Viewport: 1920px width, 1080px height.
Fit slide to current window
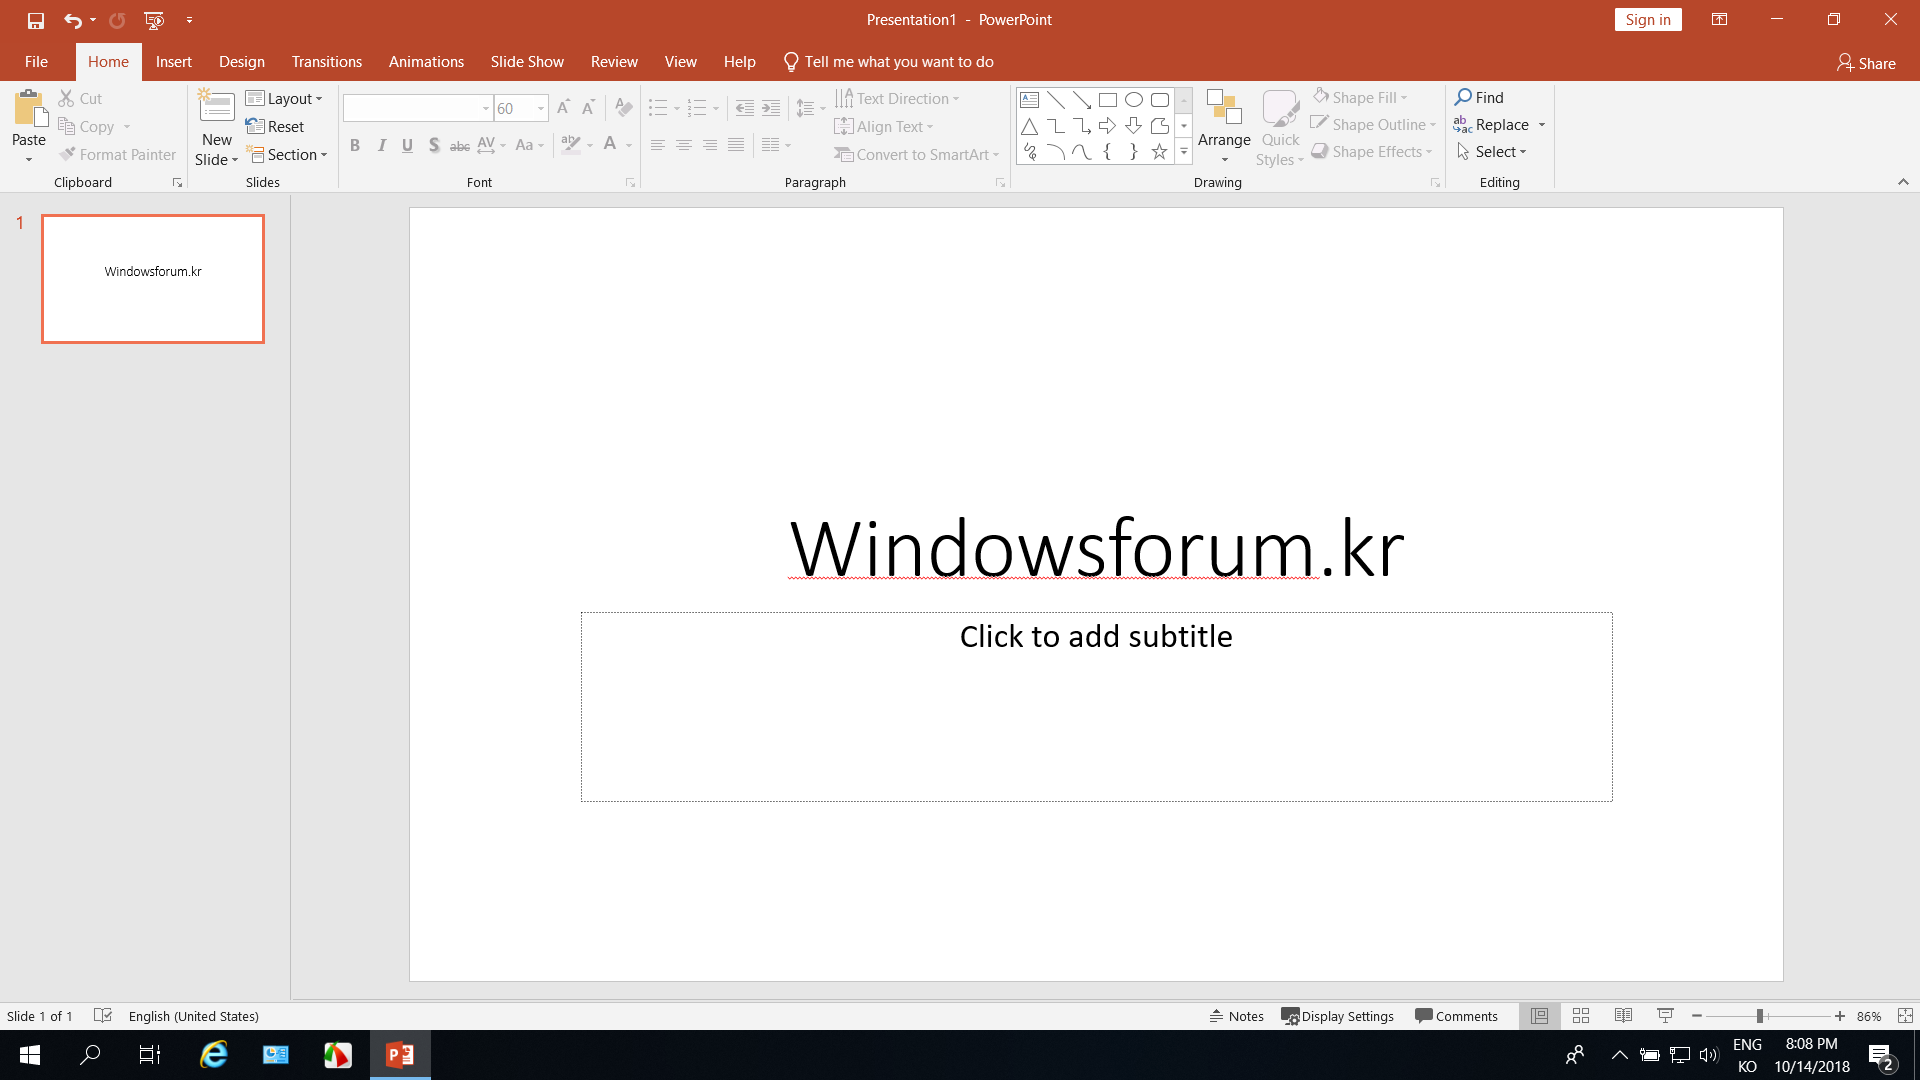(1905, 1016)
